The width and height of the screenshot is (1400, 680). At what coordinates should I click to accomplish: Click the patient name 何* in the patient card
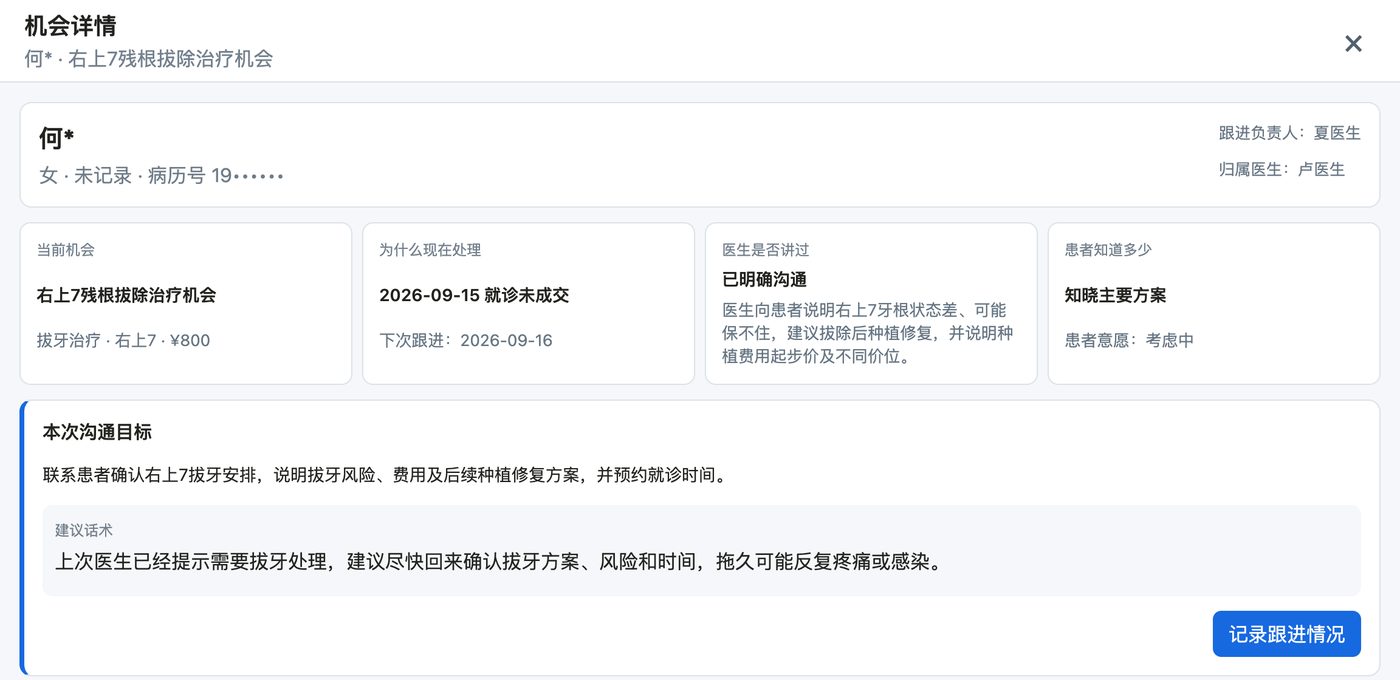click(x=57, y=138)
